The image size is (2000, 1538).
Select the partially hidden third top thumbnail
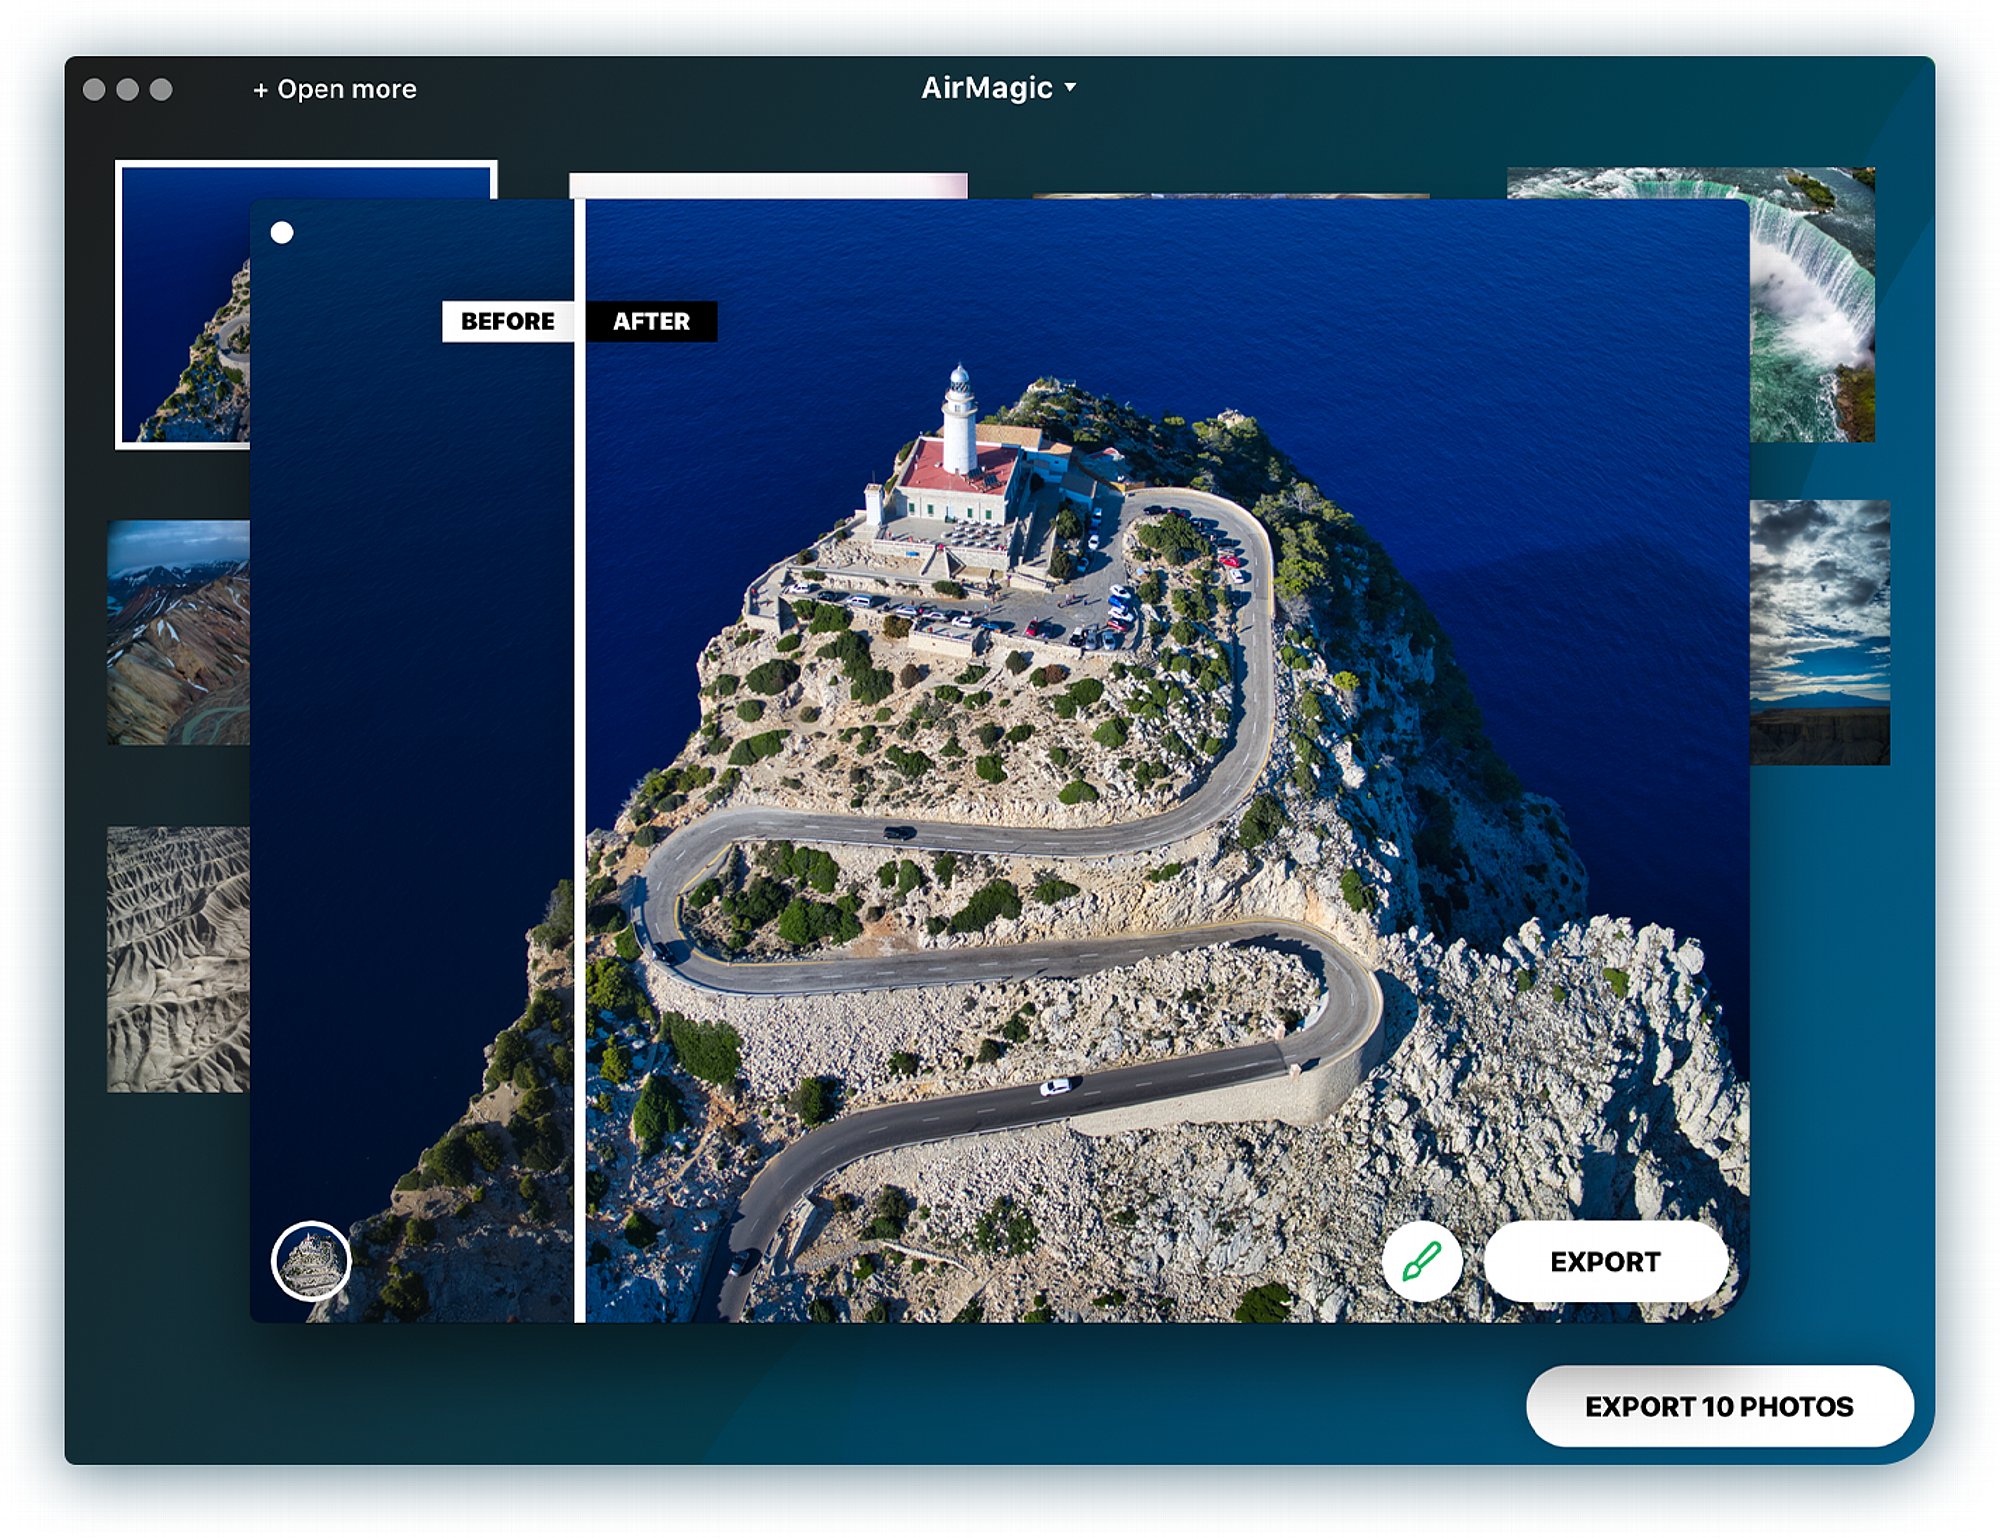click(1230, 195)
